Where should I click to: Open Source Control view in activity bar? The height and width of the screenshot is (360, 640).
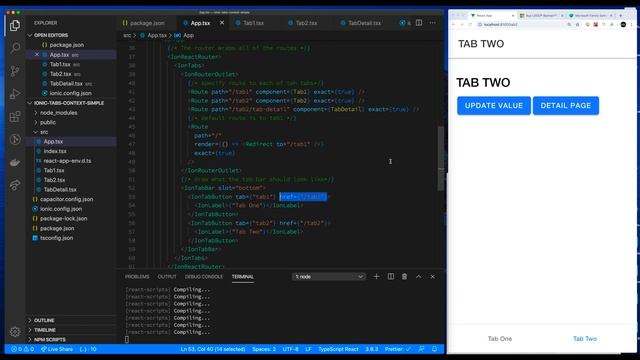tap(15, 71)
